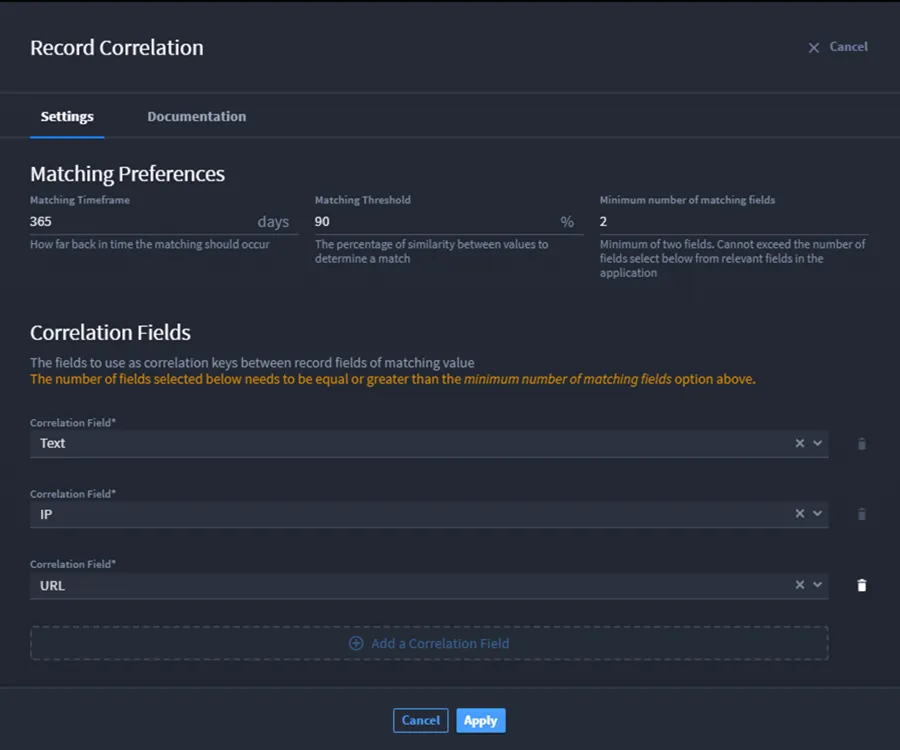Viewport: 900px width, 750px height.
Task: Click the Correlation Fields heading
Action: point(110,333)
